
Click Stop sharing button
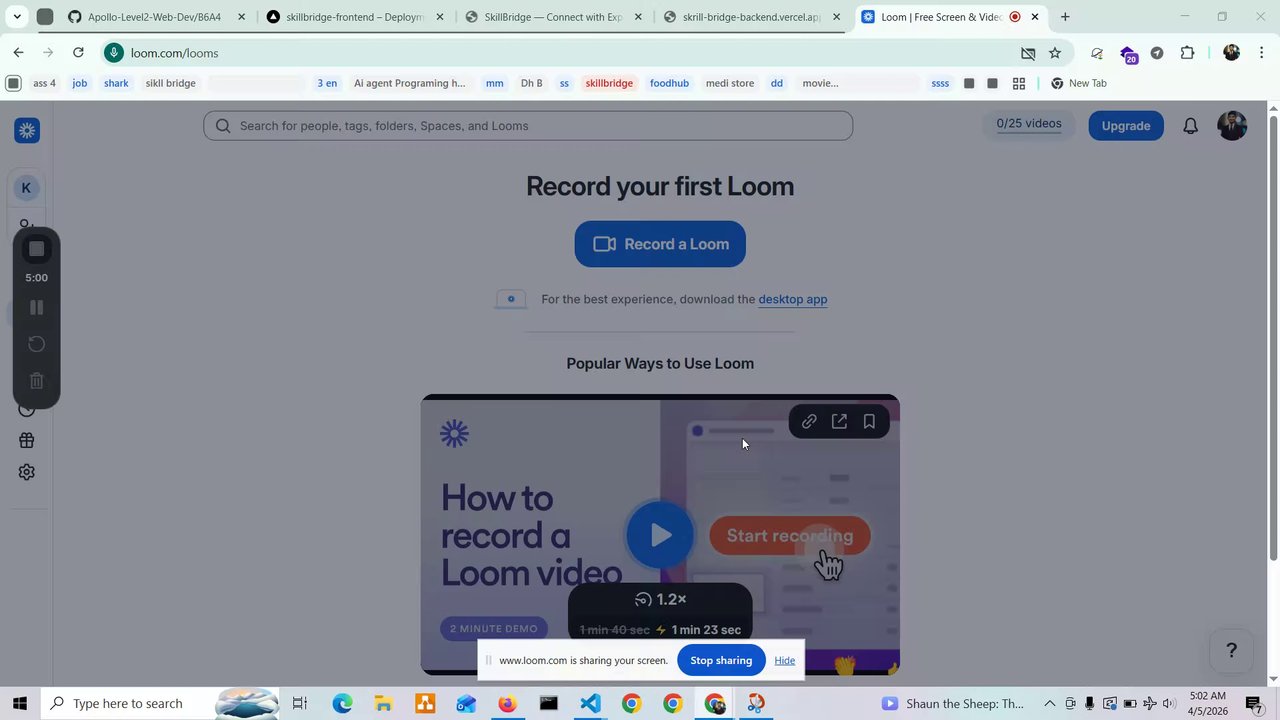721,660
